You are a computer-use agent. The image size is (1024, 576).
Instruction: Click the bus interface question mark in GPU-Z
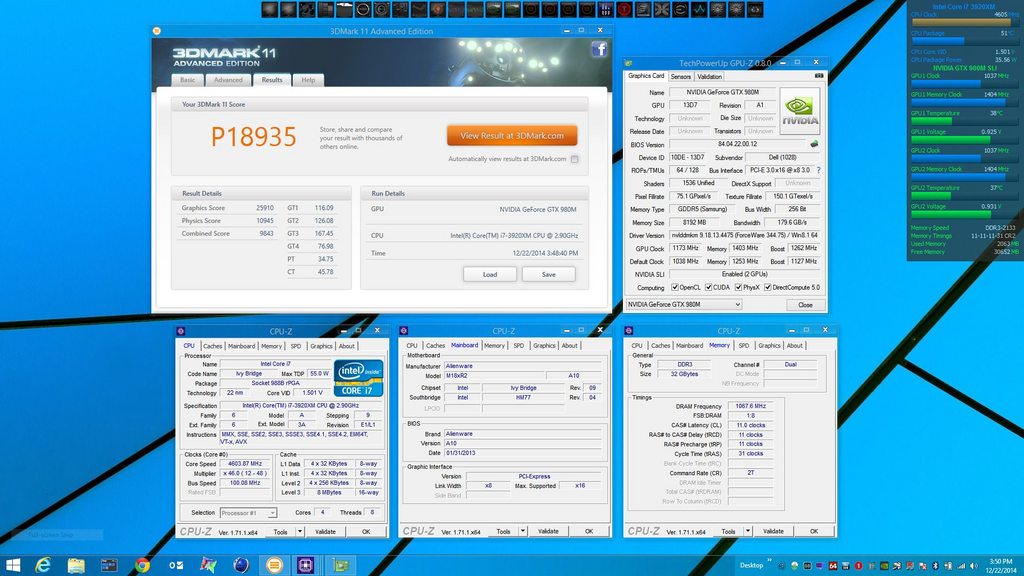[818, 170]
